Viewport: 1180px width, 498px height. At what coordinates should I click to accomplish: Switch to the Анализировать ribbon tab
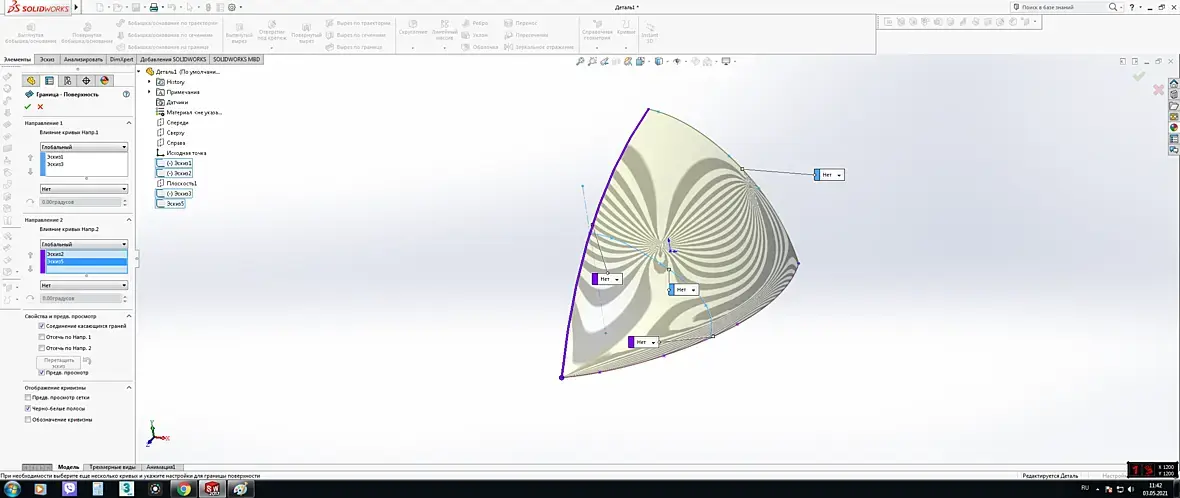83,59
